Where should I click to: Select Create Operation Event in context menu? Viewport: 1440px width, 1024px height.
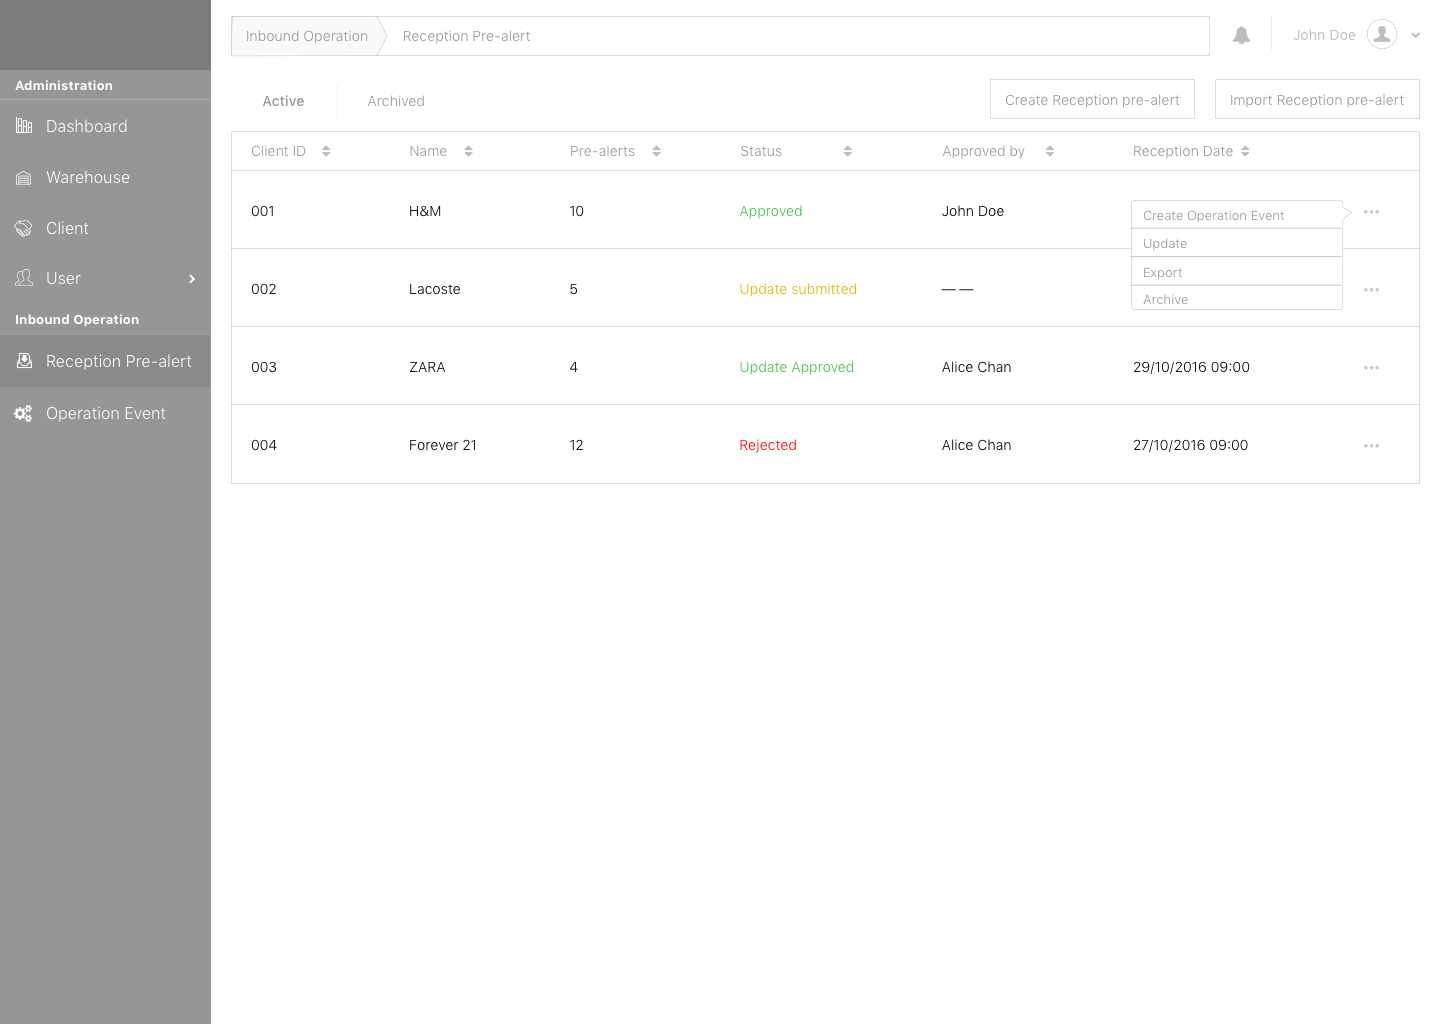coord(1236,215)
